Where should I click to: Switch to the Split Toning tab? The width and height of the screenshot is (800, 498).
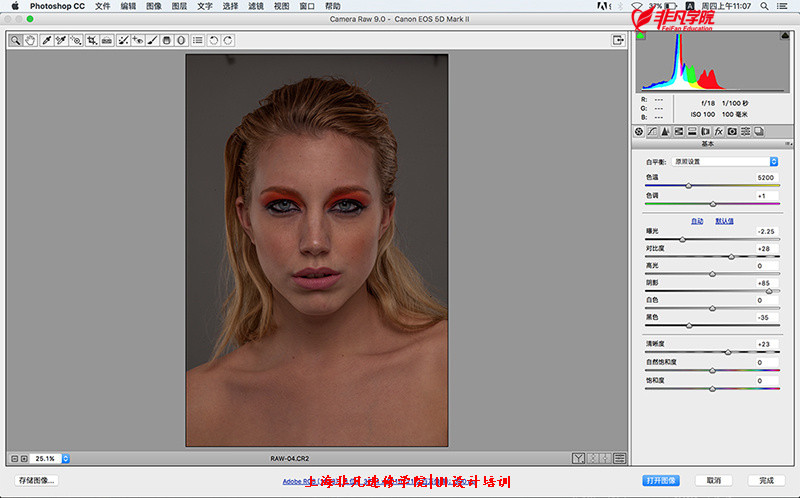(692, 132)
